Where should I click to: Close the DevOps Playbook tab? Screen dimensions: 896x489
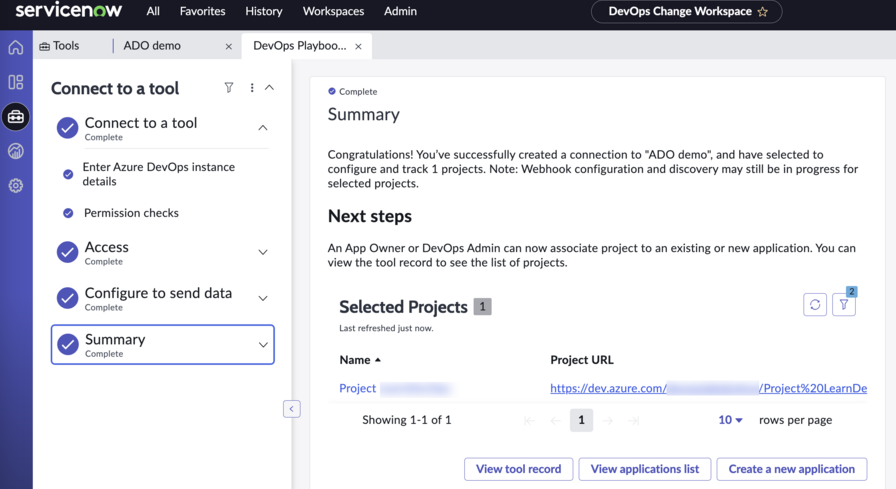(x=358, y=46)
